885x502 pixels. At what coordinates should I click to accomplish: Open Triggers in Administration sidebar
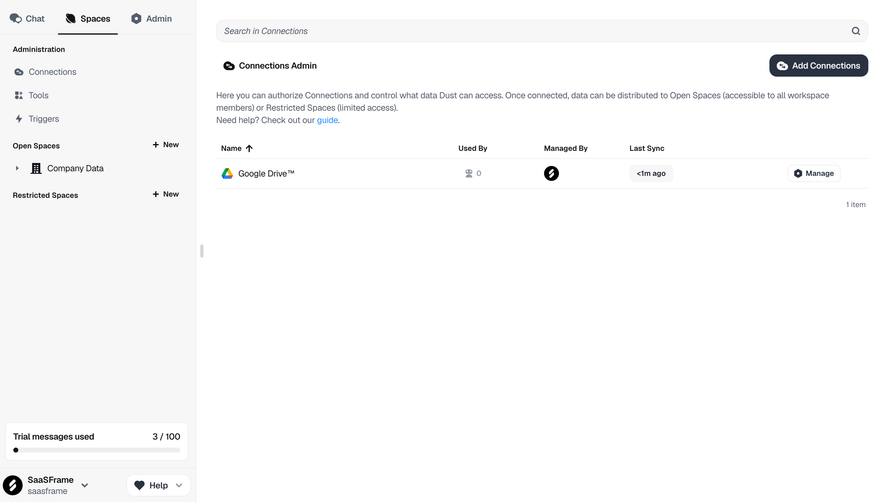pyautogui.click(x=43, y=119)
